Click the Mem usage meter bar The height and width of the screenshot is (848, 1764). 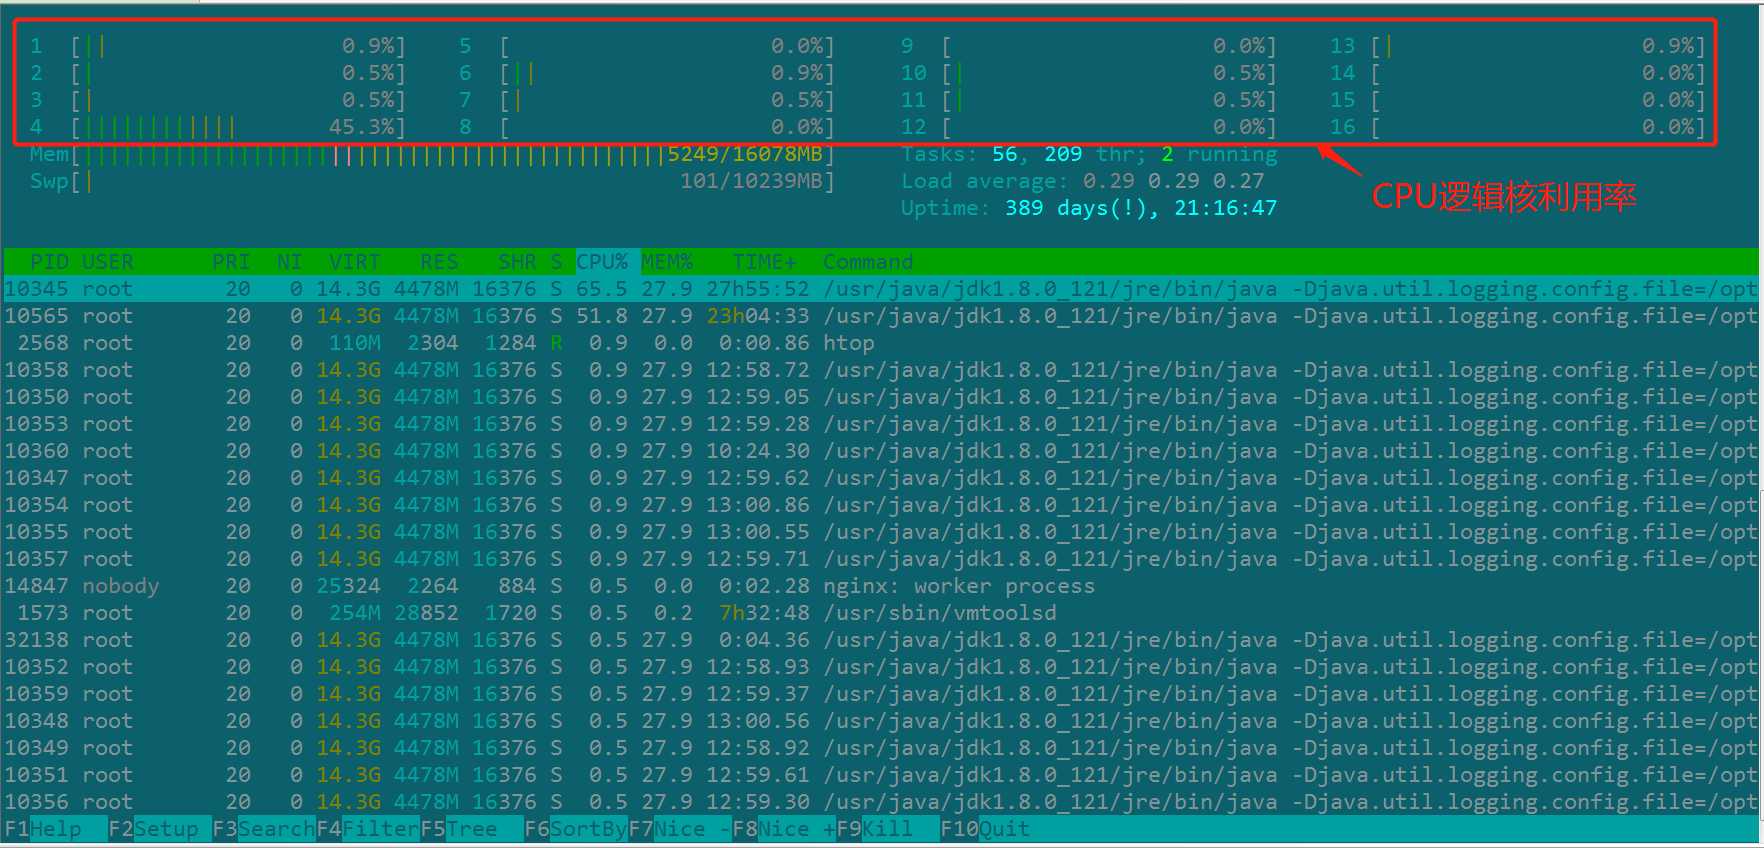(432, 155)
